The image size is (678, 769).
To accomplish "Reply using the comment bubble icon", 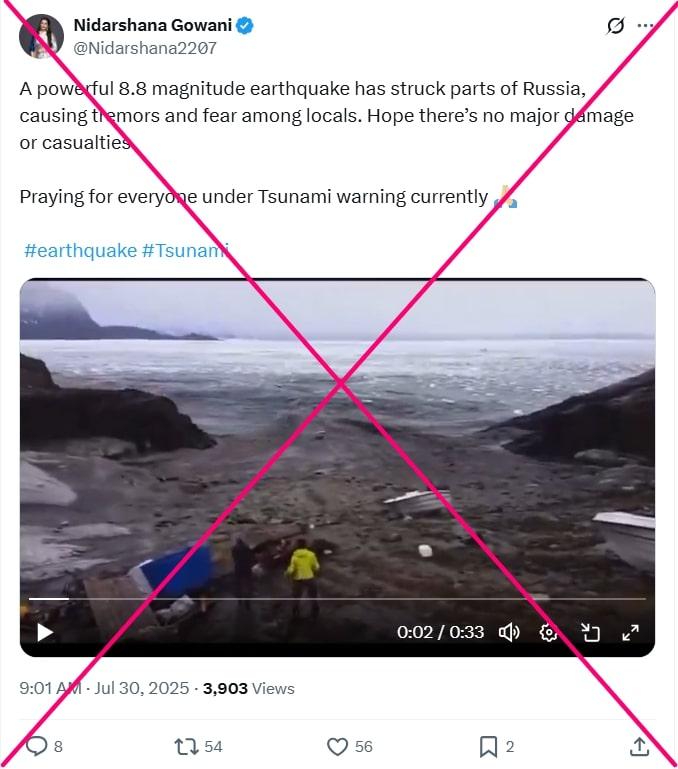I will [x=36, y=746].
